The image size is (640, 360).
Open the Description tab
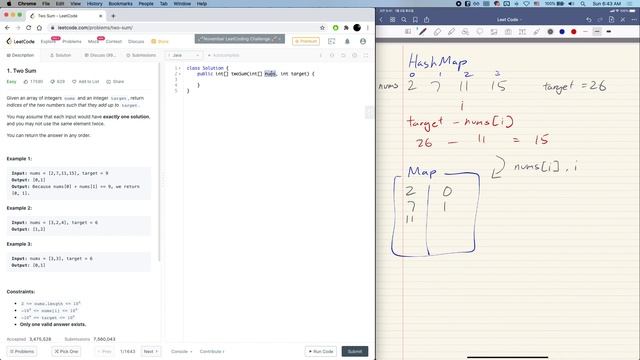point(20,55)
